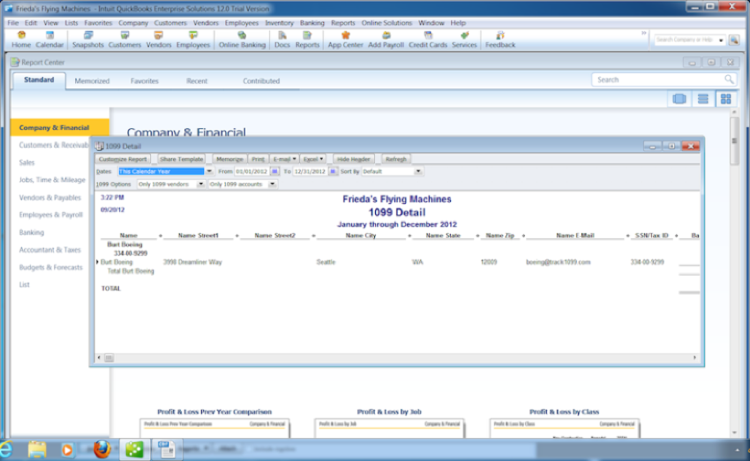750x461 pixels.
Task: Click the Customize Report button
Action: pyautogui.click(x=123, y=159)
